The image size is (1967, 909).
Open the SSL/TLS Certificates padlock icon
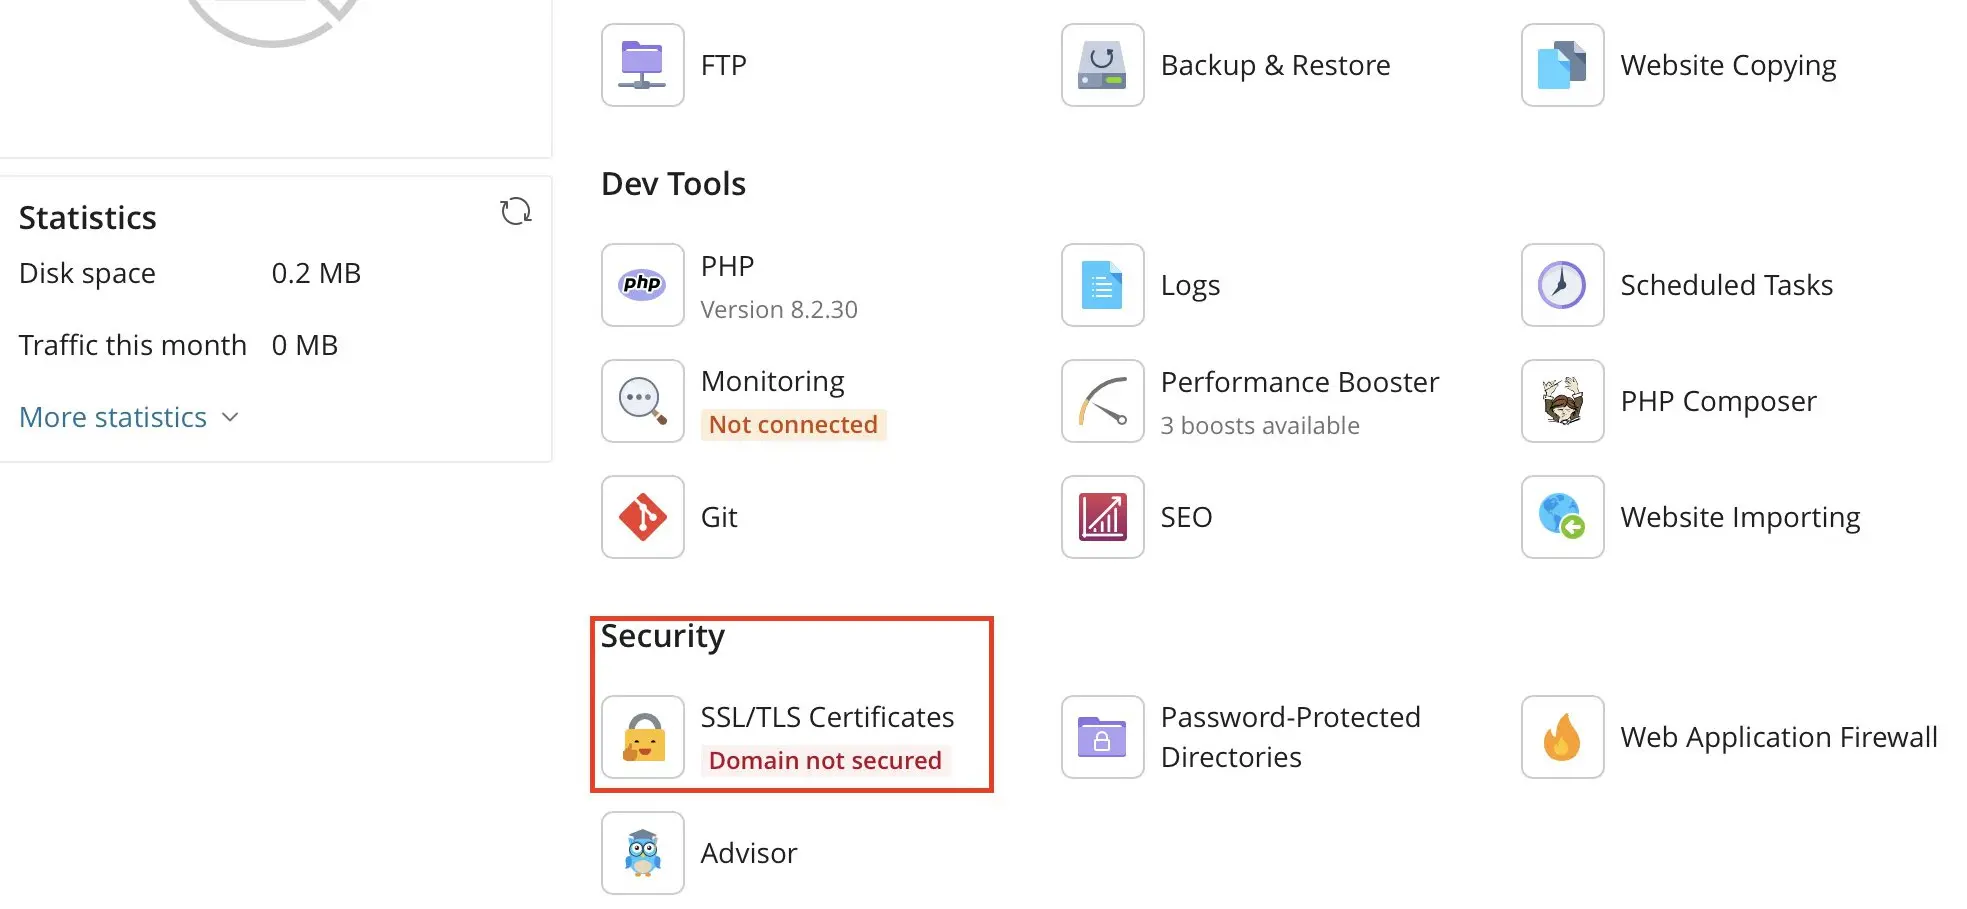(641, 737)
